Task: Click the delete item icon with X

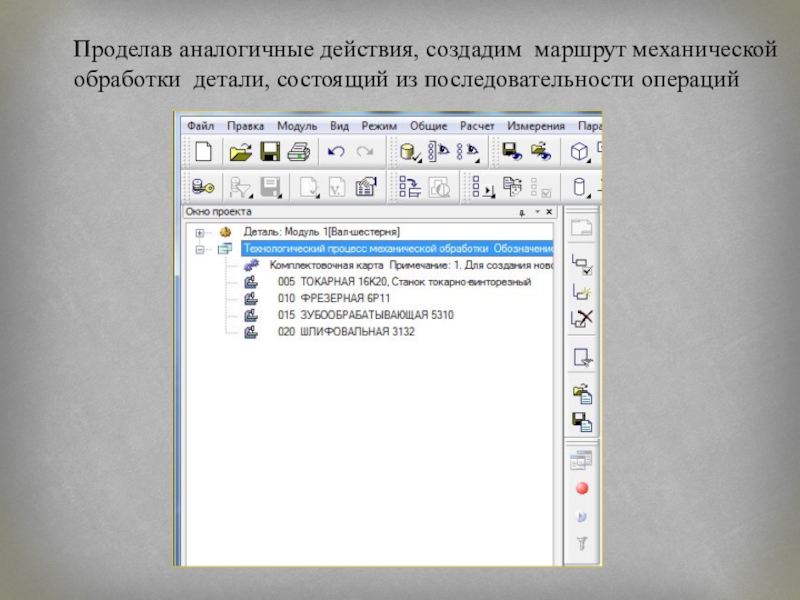Action: click(582, 319)
